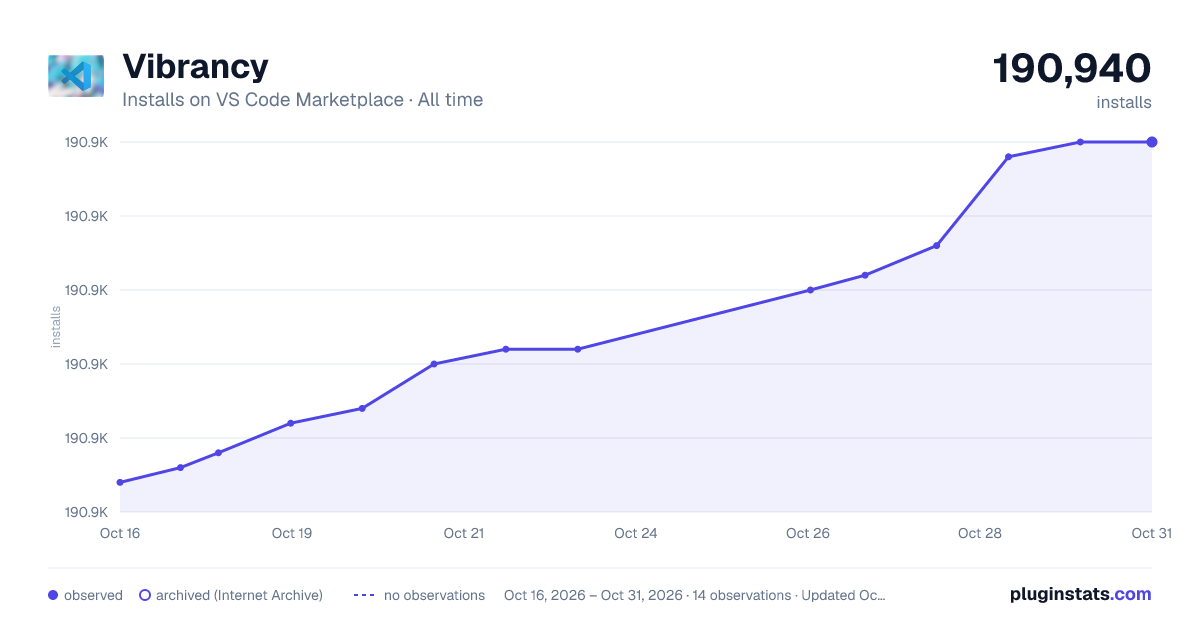Click the 'Oct 31' x-axis label
Image resolution: width=1200 pixels, height=630 pixels.
click(x=1151, y=533)
